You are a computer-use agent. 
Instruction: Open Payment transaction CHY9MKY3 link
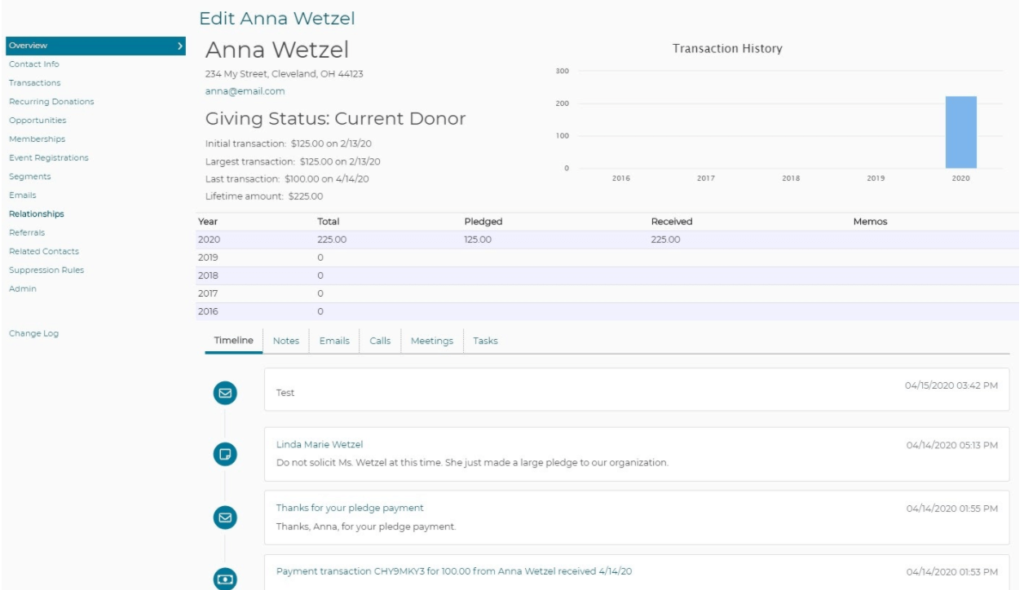click(454, 571)
